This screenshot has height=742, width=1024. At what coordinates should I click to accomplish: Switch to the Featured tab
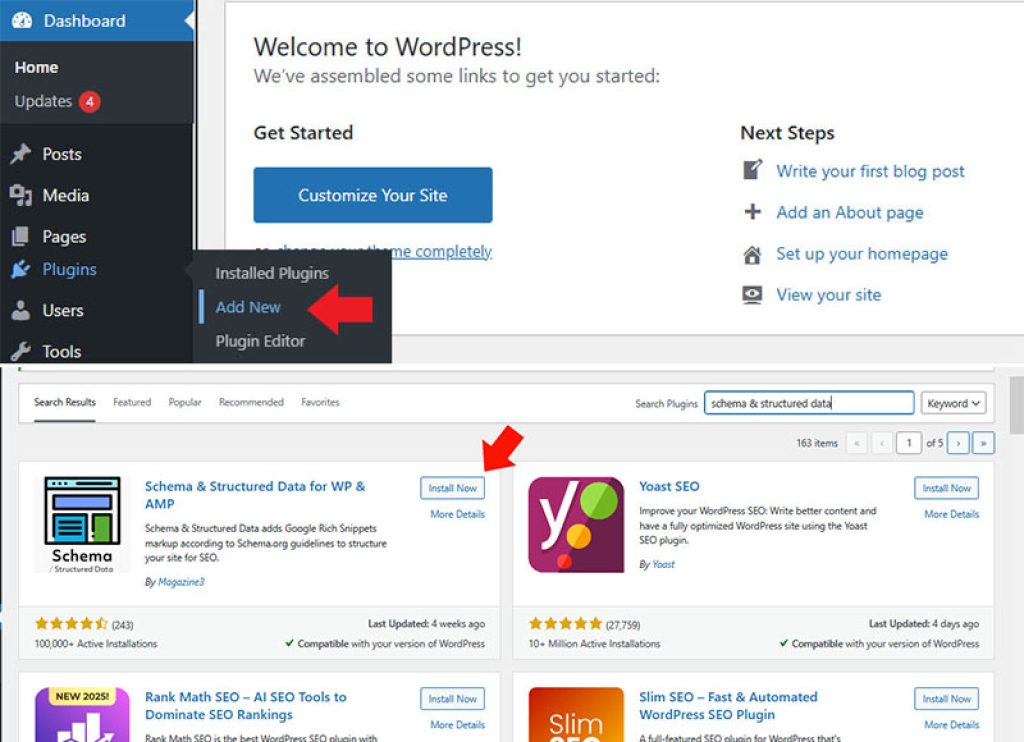tap(132, 402)
